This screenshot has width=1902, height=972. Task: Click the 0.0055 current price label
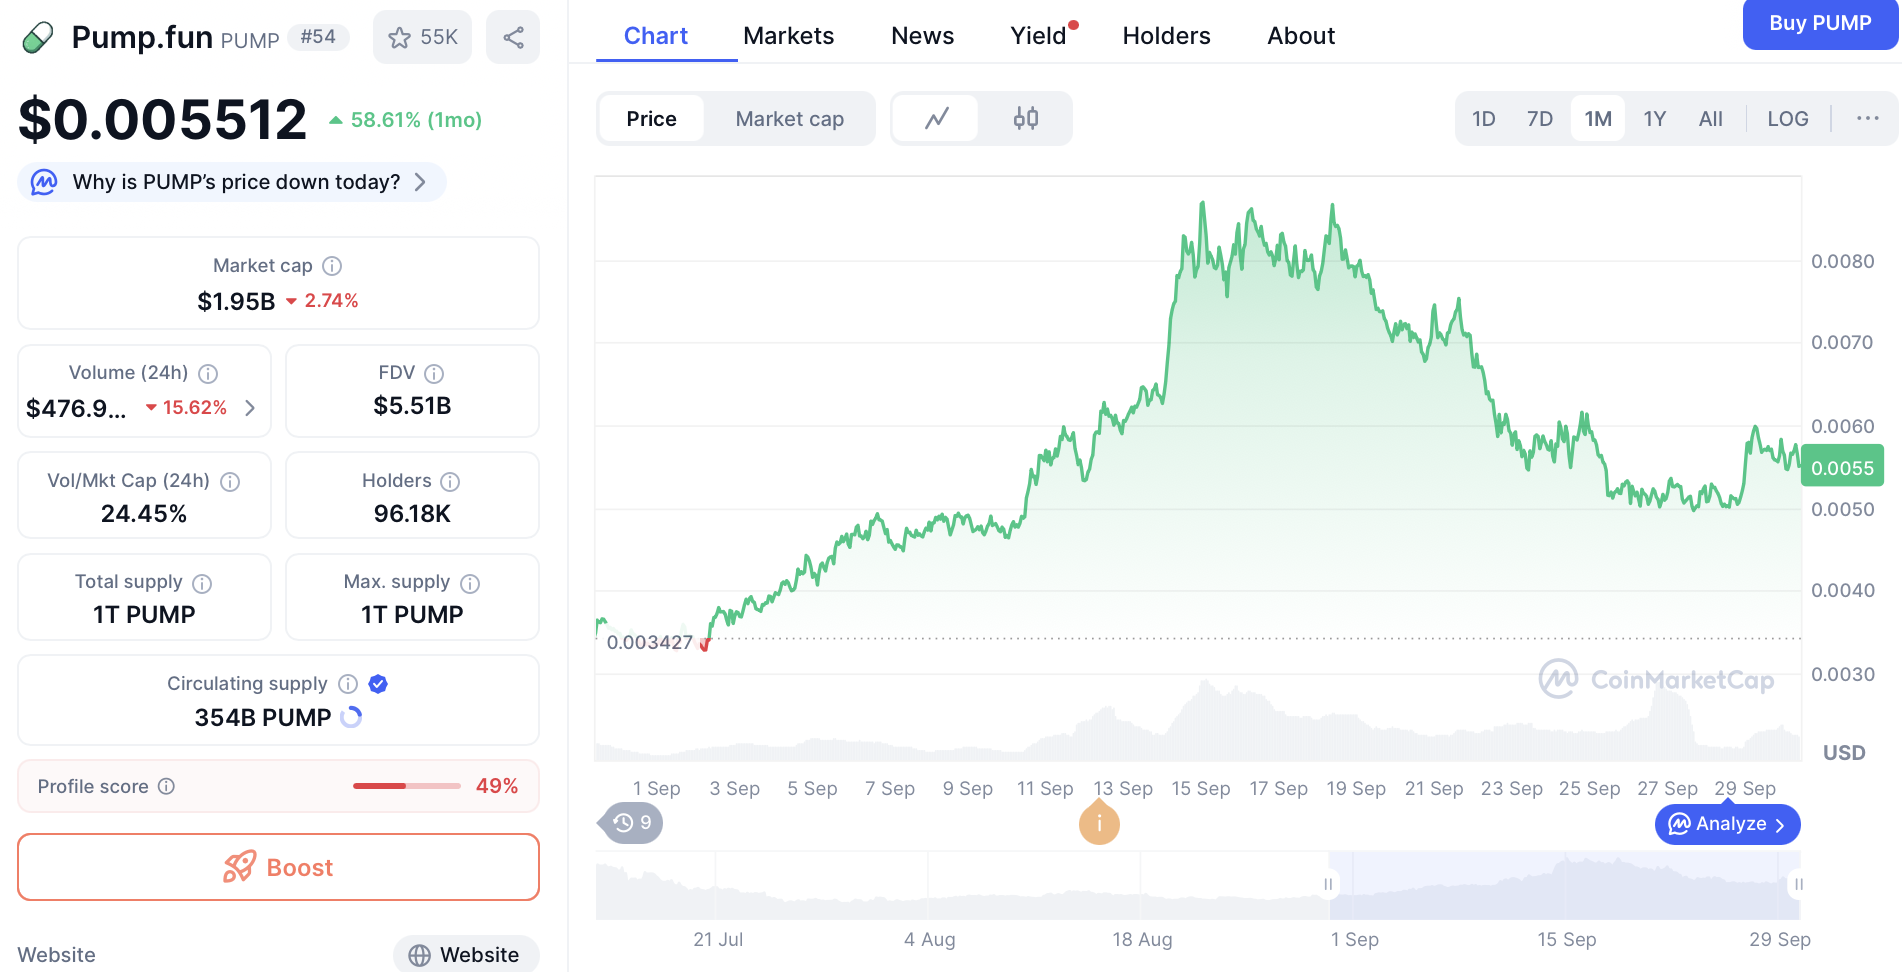1842,468
